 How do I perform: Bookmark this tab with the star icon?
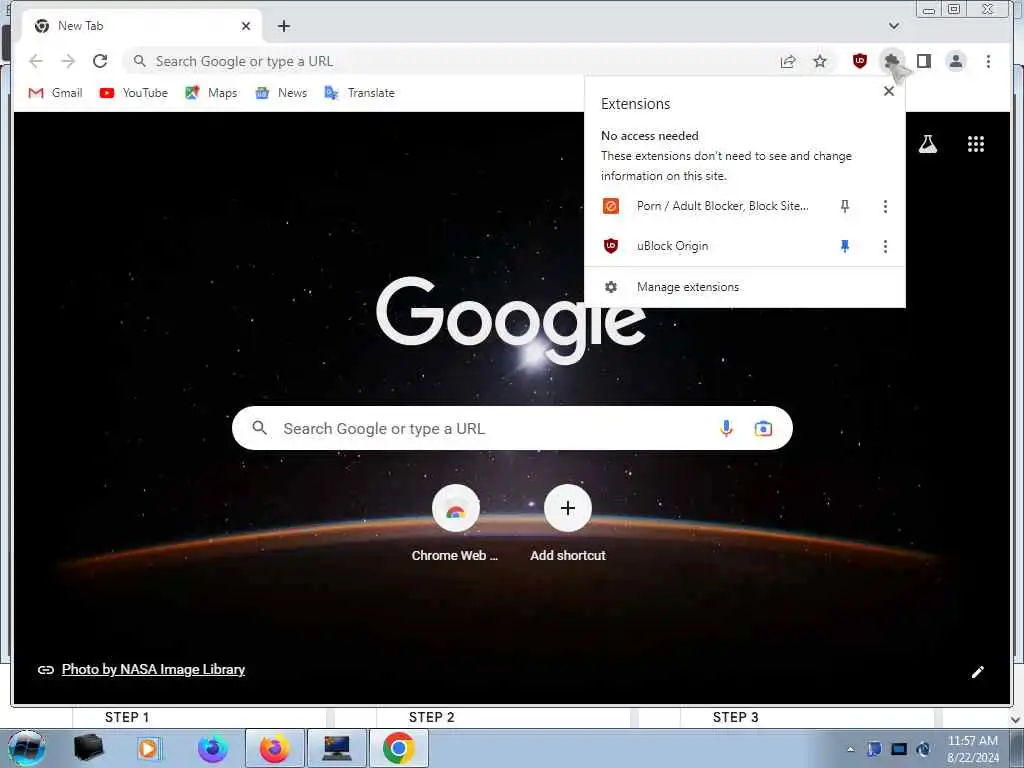[x=820, y=61]
